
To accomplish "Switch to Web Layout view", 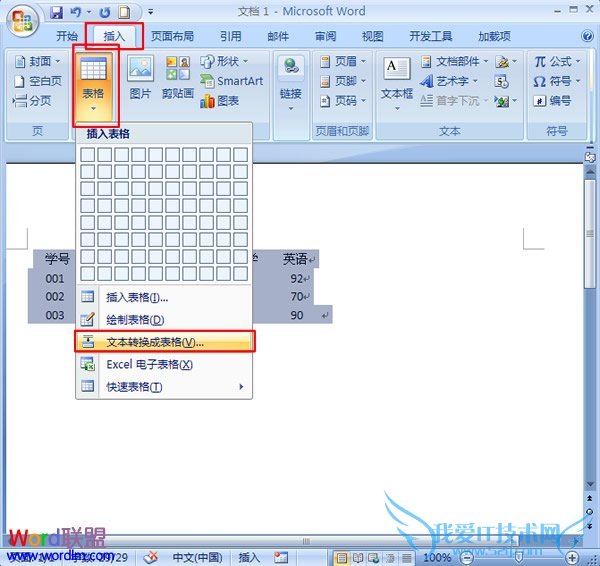I will tap(373, 558).
